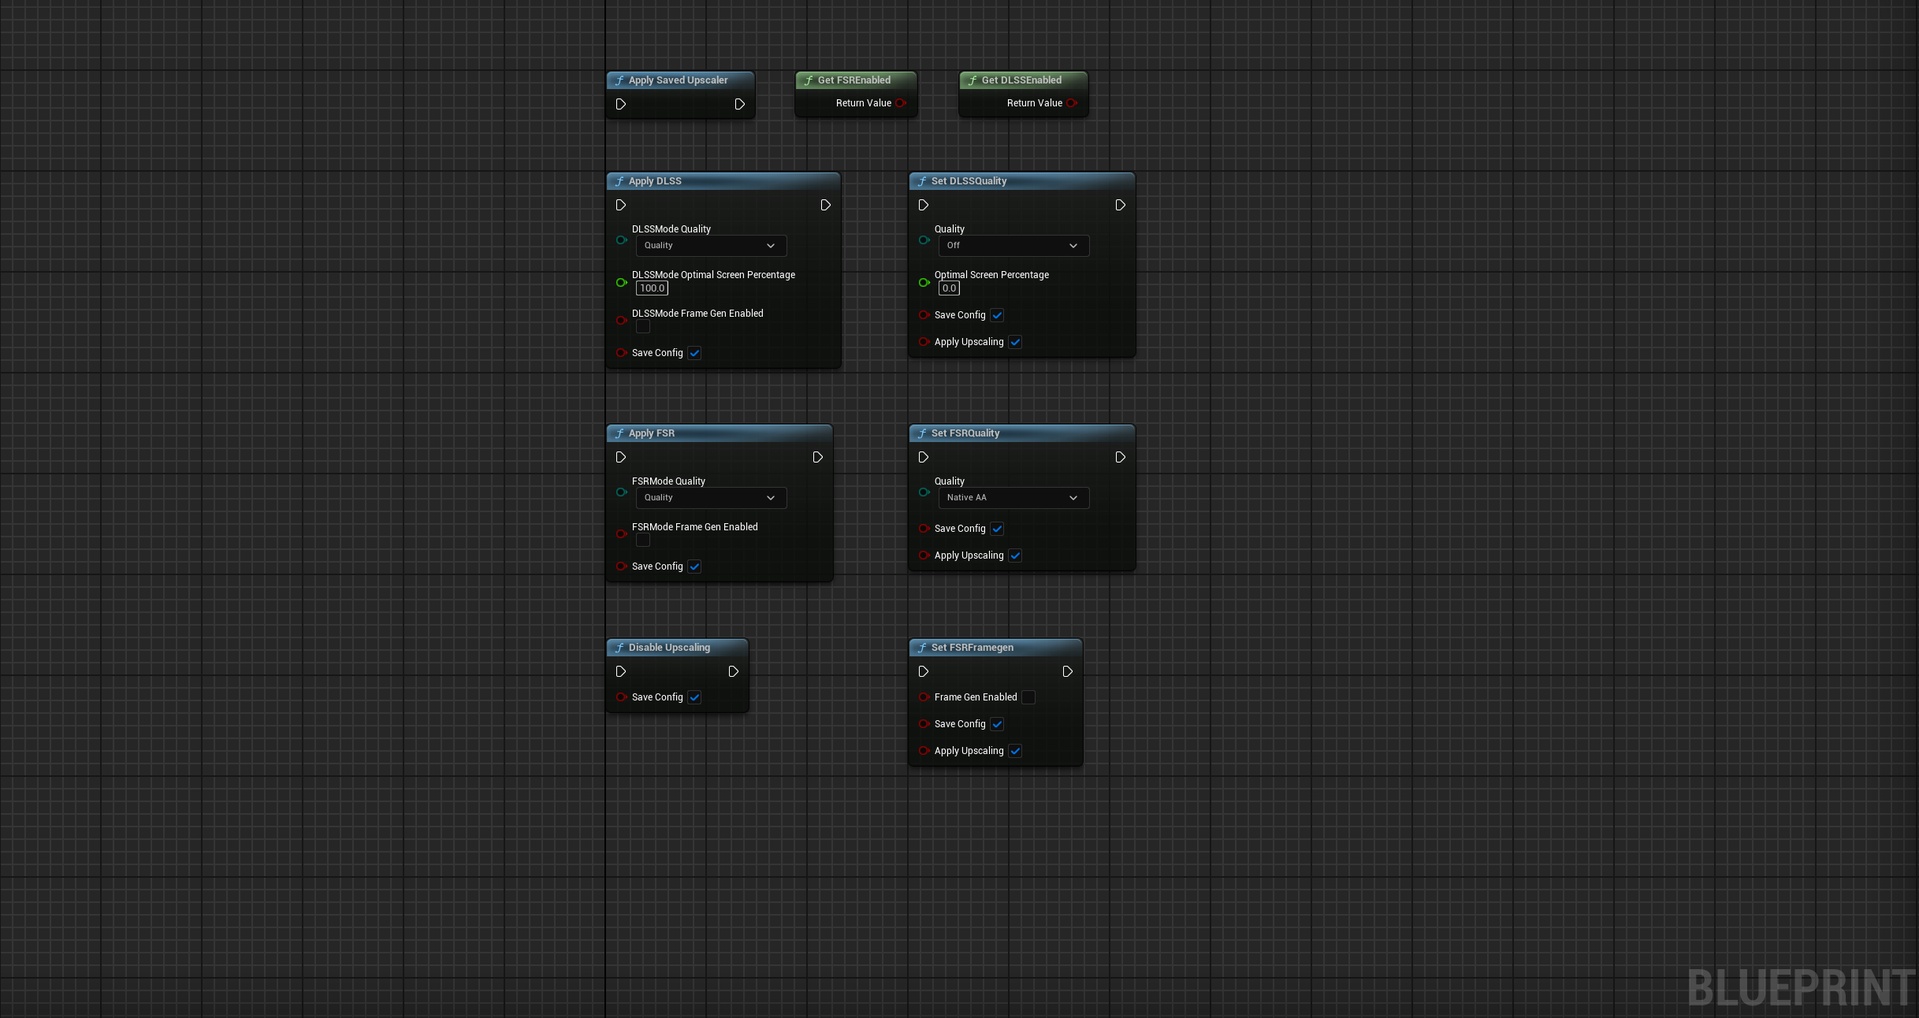This screenshot has width=1919, height=1018.
Task: Expand the Native AA quality dropdown
Action: point(1013,498)
